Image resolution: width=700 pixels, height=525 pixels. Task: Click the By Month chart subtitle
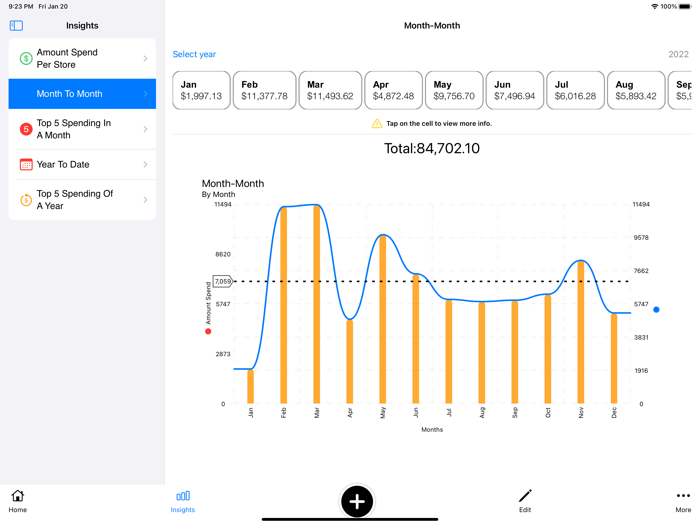[218, 195]
